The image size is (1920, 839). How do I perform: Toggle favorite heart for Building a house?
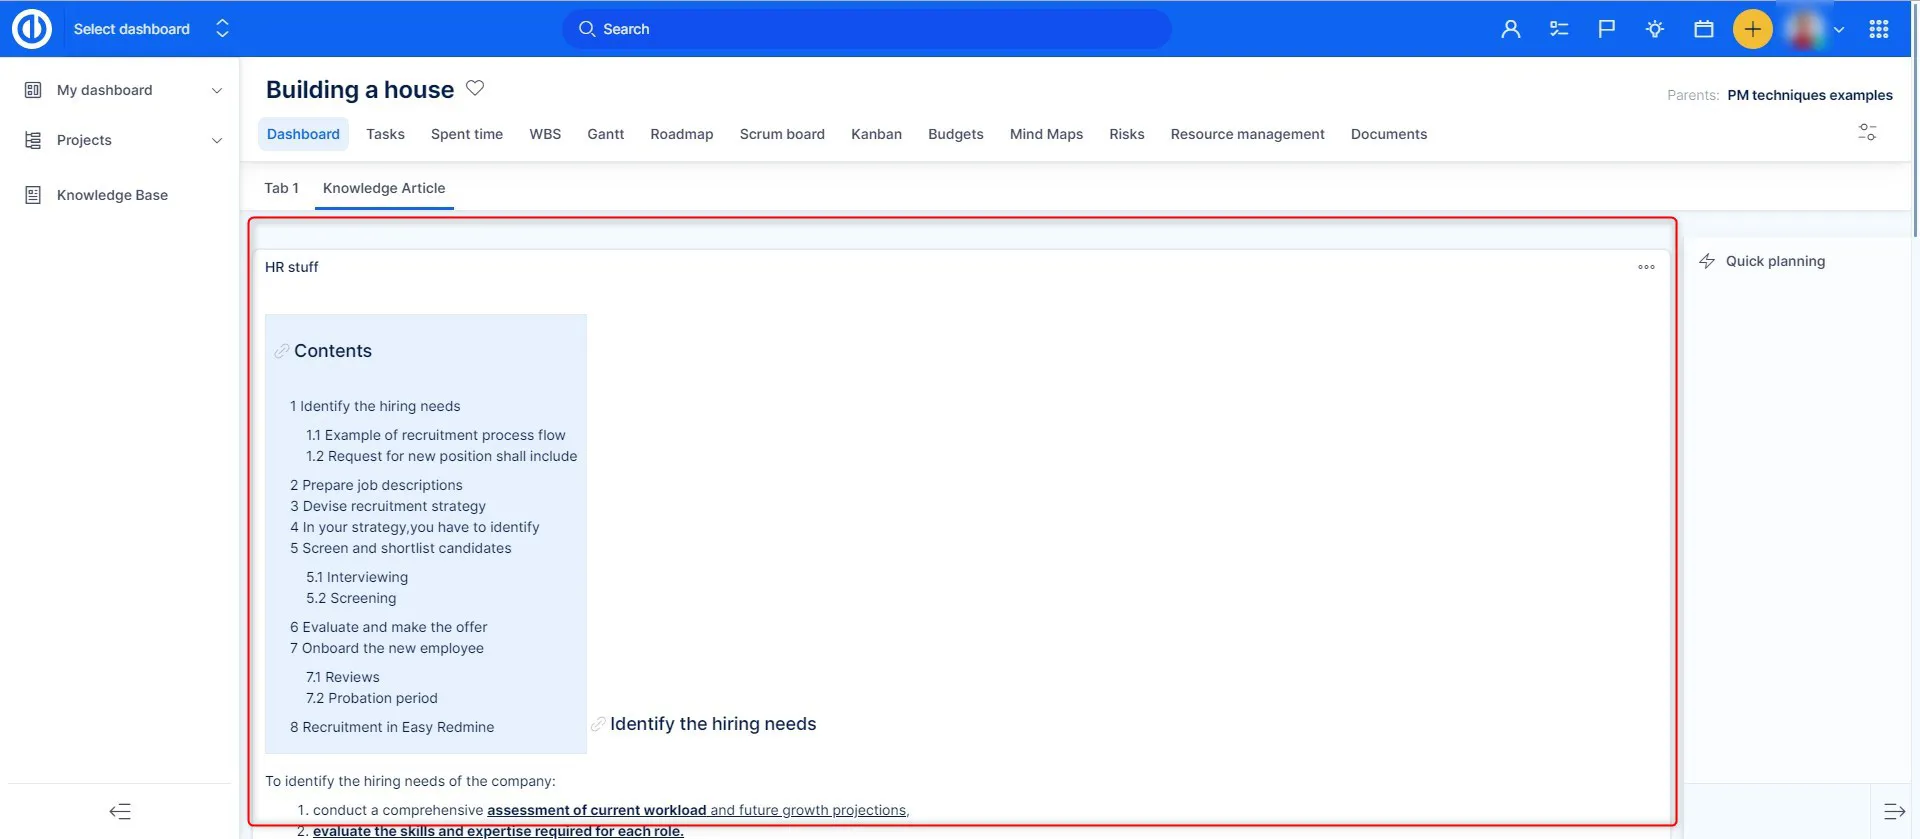[x=475, y=88]
